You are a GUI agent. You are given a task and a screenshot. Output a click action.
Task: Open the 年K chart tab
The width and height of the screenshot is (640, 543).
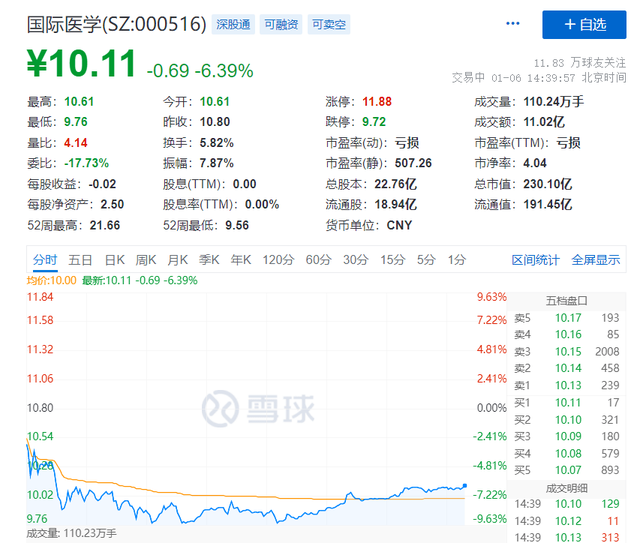241,260
